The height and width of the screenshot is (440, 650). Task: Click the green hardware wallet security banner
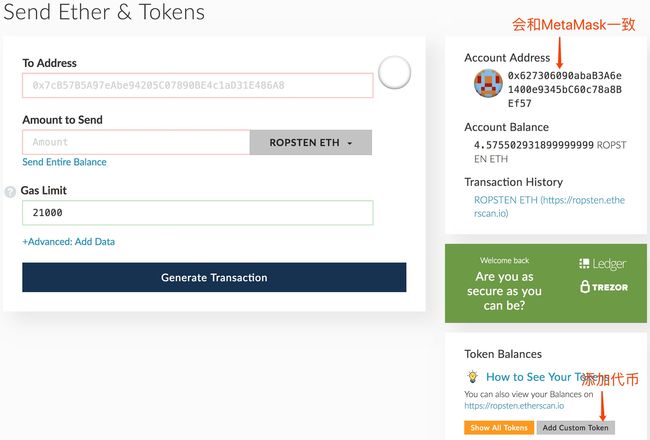(546, 283)
